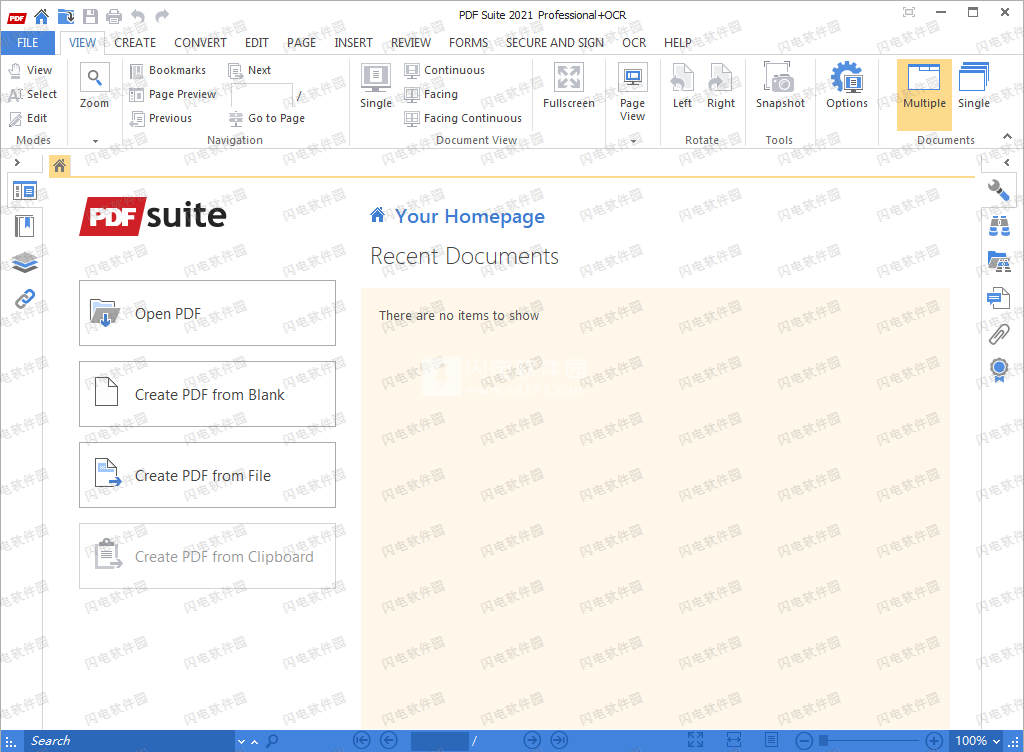Toggle the Bookmarks panel
Screen dimensions: 1024x752
click(x=168, y=70)
